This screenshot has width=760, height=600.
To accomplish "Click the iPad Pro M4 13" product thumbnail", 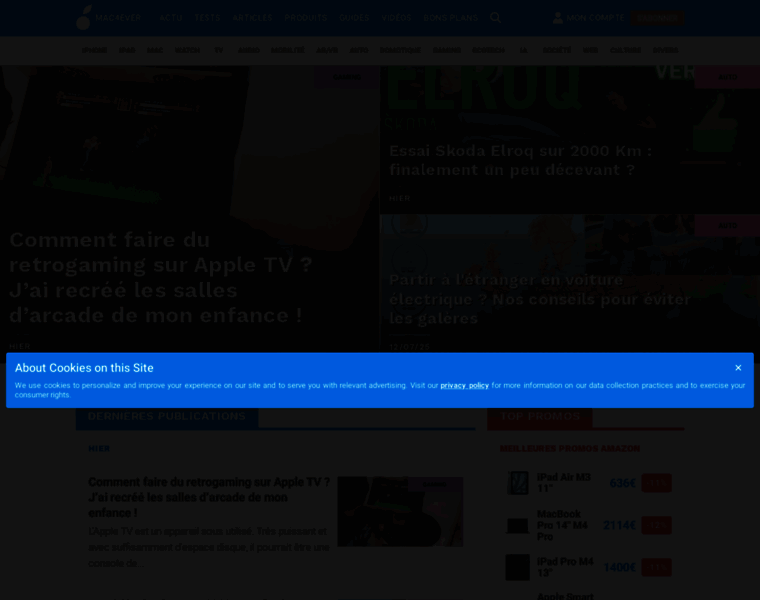I will [518, 567].
